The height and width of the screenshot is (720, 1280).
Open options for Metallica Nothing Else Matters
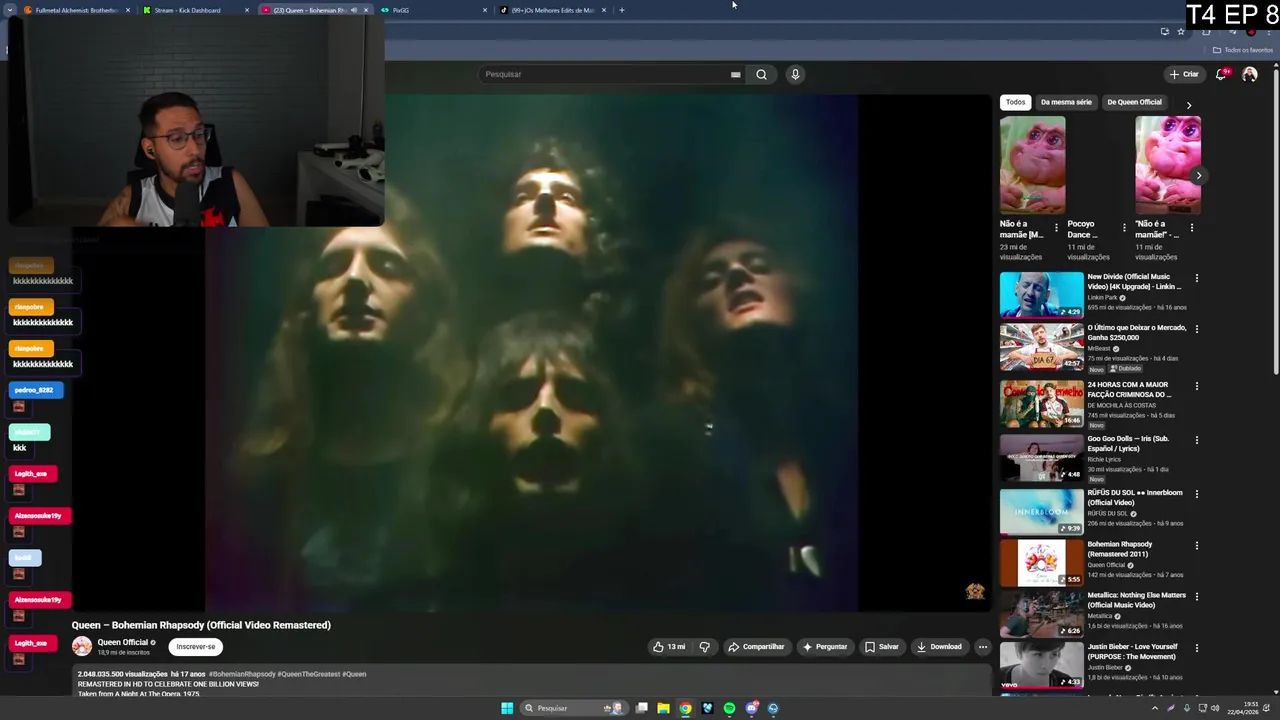click(x=1196, y=597)
